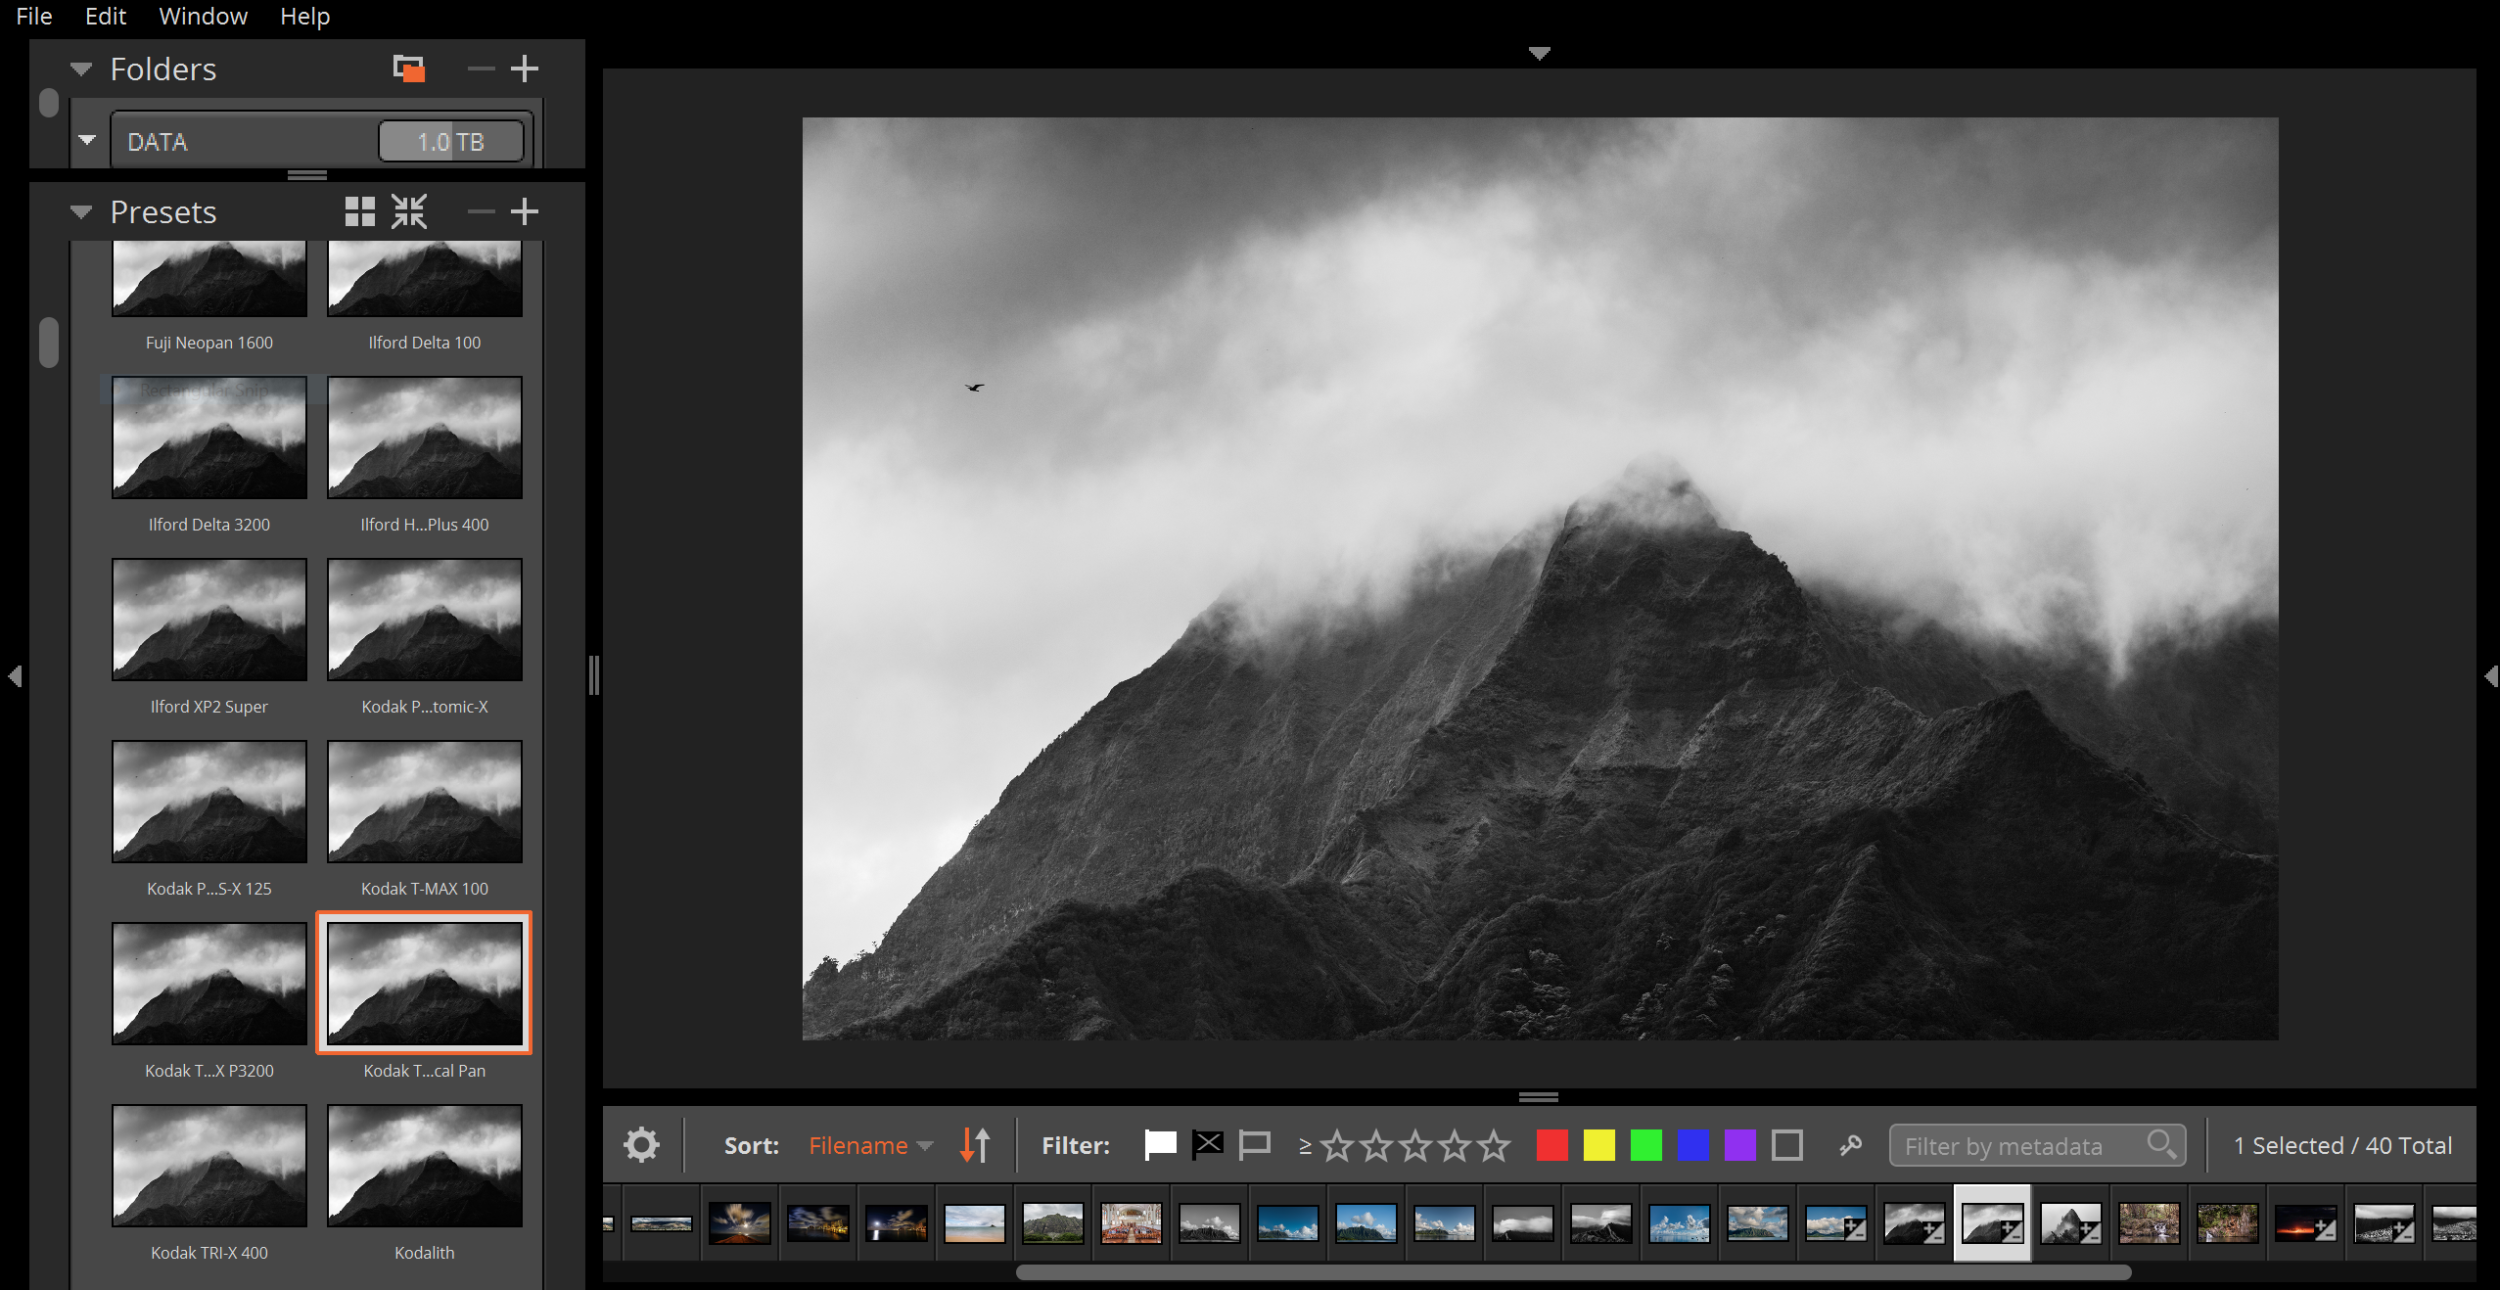Reverse sort direction with arrows icon
Image resolution: width=2500 pixels, height=1290 pixels.
pos(975,1145)
